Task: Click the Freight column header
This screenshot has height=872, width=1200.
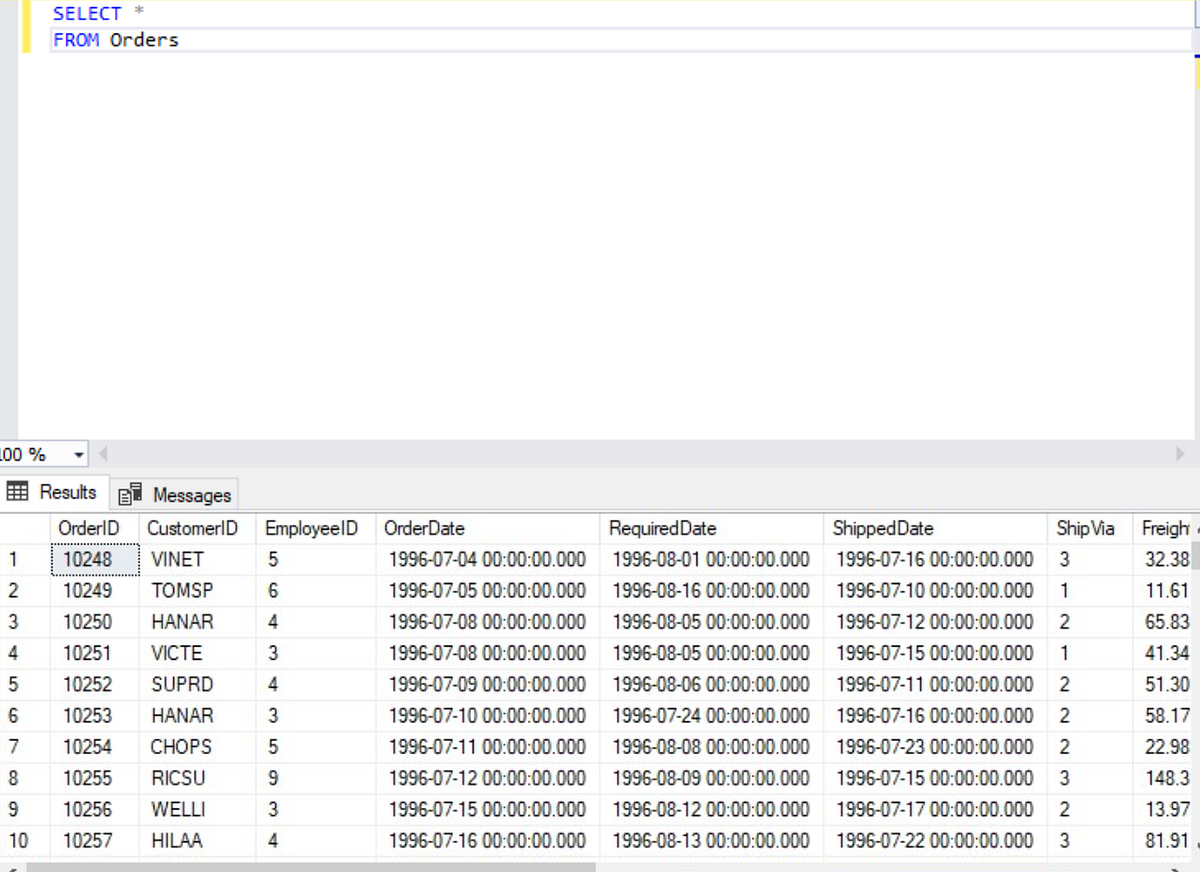Action: (x=1166, y=528)
